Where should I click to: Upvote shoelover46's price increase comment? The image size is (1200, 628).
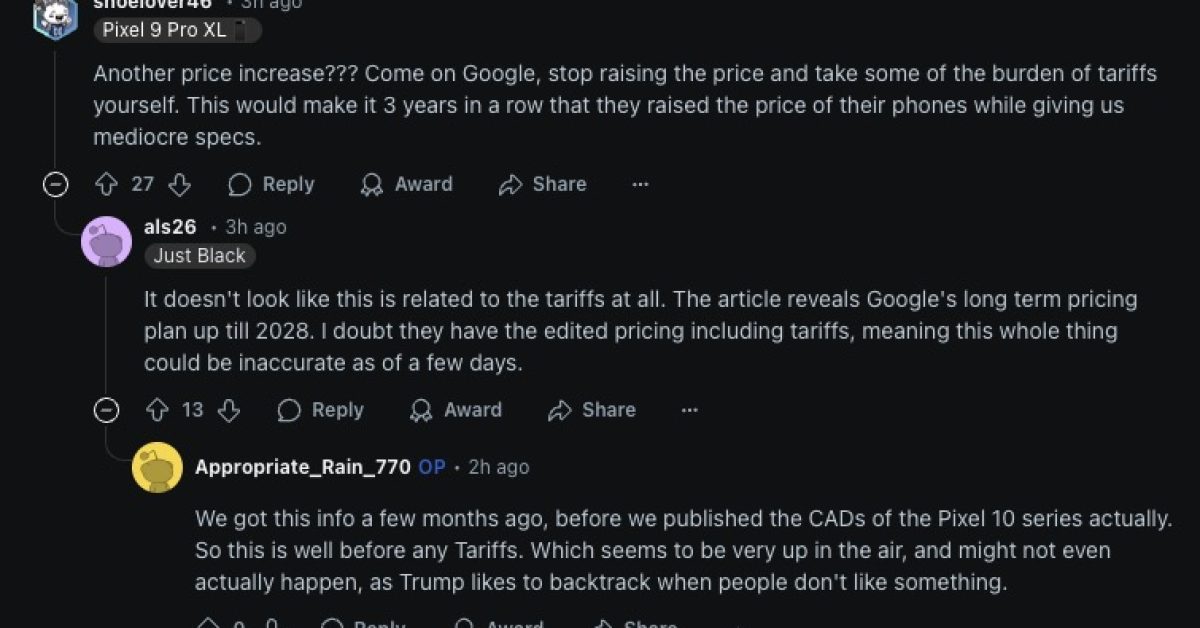[106, 184]
